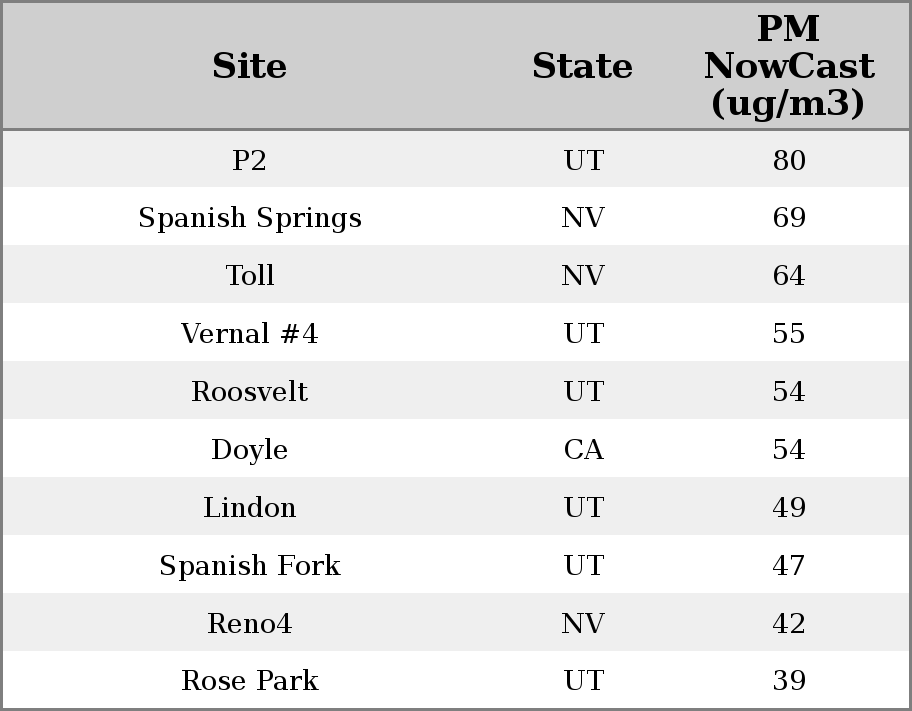Click the value 49 for Lindon
Viewport: 912px width, 711px height.
(x=789, y=508)
